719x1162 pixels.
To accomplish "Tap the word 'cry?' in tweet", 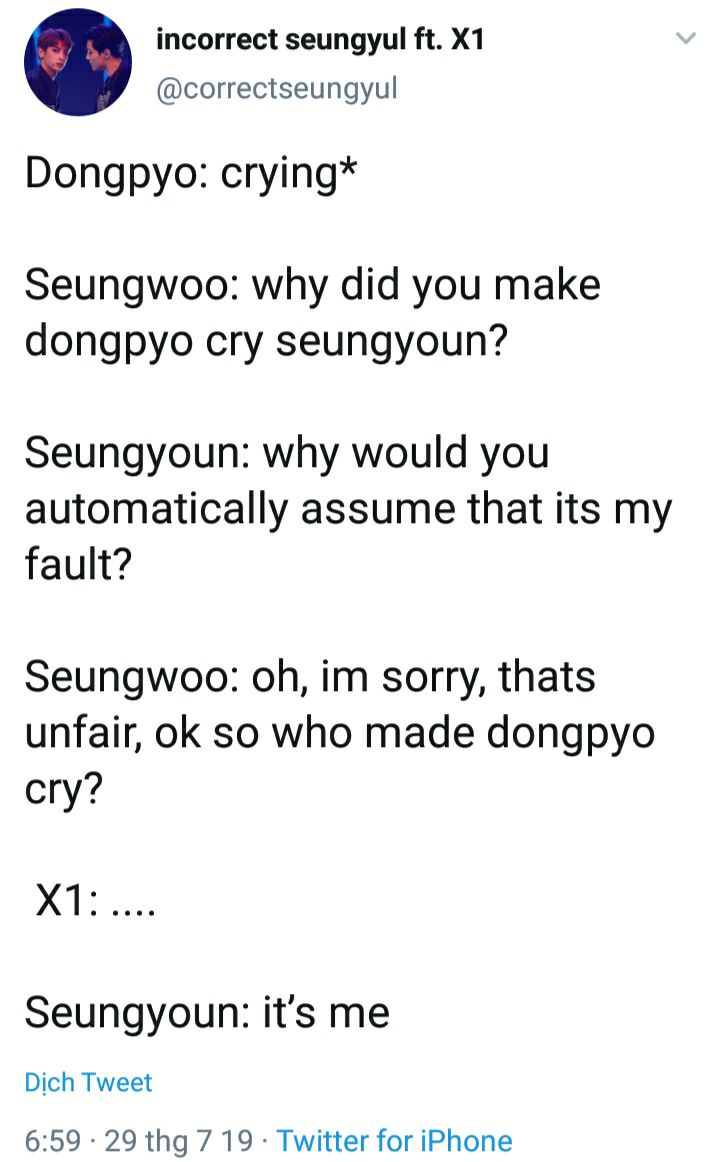I will pyautogui.click(x=64, y=790).
